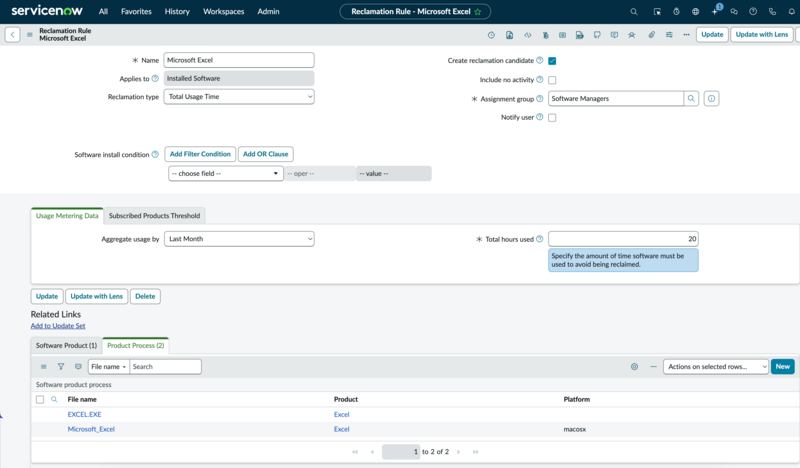Check the Include no activity checkbox
Screen dimensions: 800x468
tap(552, 80)
